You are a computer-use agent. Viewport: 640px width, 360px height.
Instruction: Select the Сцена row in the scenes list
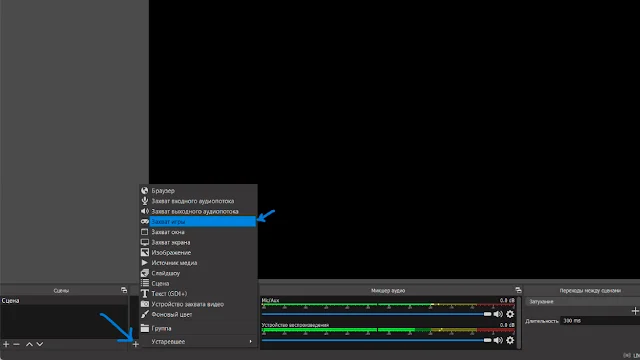point(64,300)
